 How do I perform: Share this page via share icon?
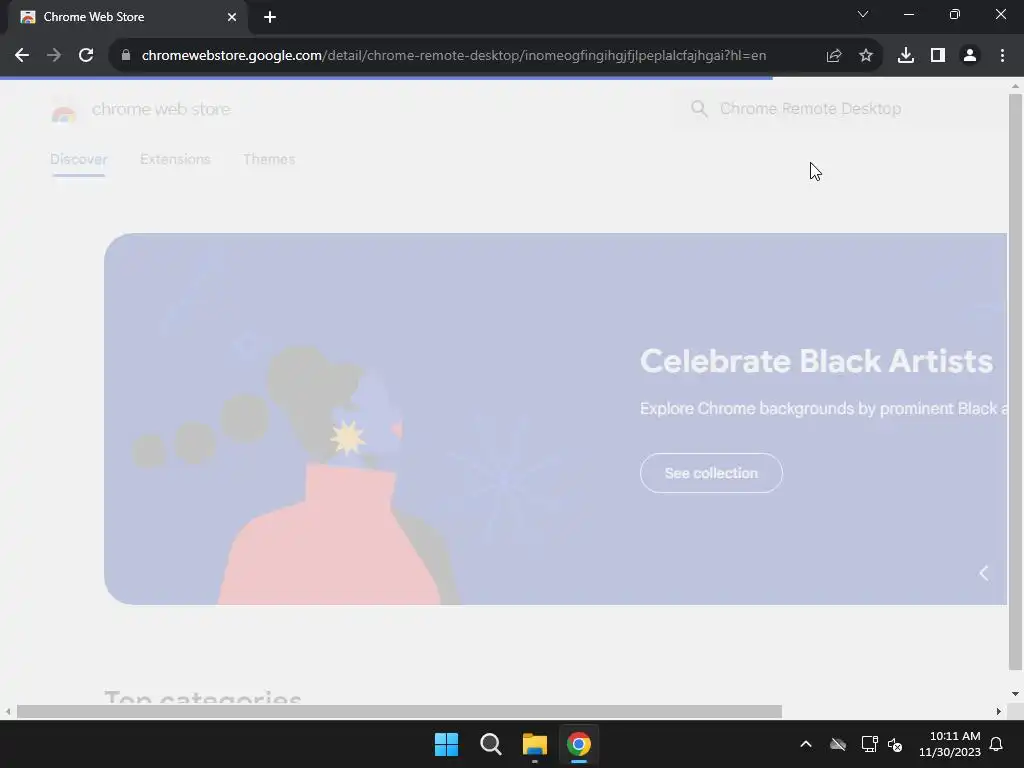[834, 56]
